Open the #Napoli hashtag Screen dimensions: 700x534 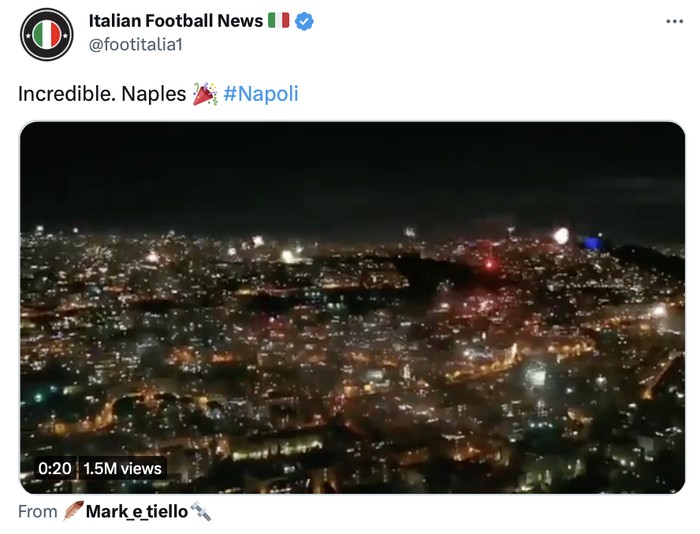pyautogui.click(x=261, y=94)
